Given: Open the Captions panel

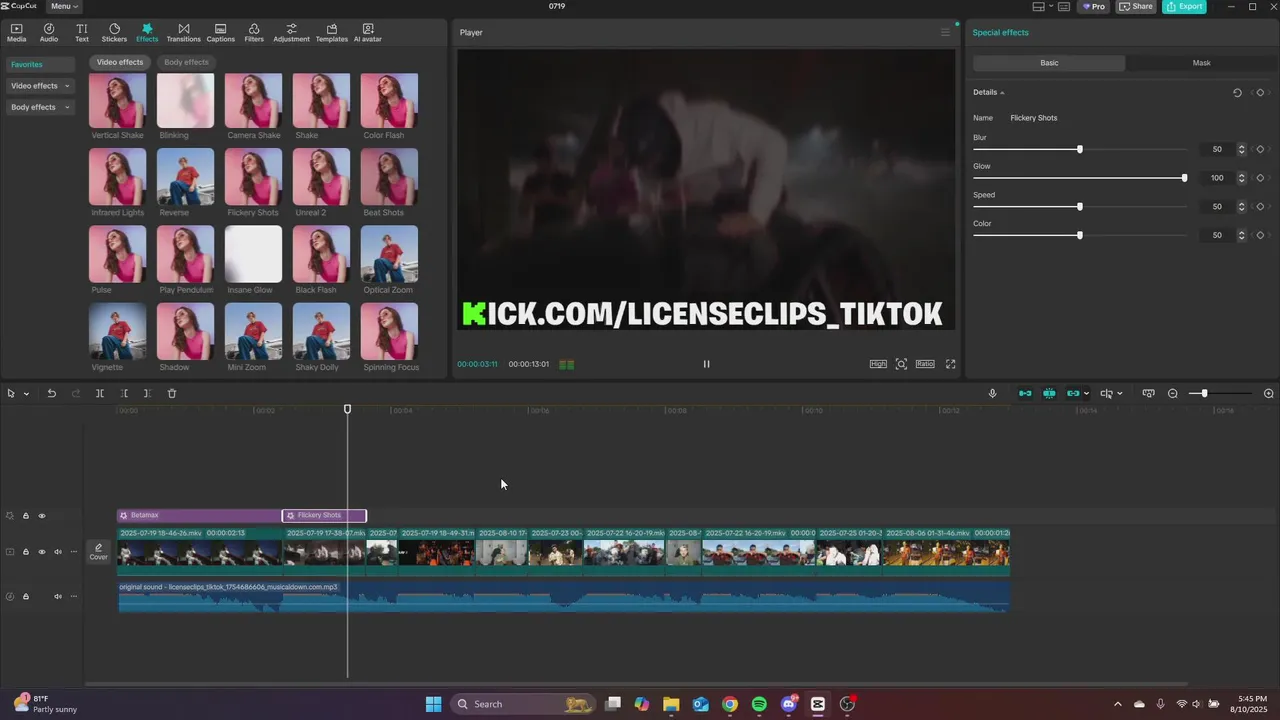Looking at the screenshot, I should click(220, 33).
